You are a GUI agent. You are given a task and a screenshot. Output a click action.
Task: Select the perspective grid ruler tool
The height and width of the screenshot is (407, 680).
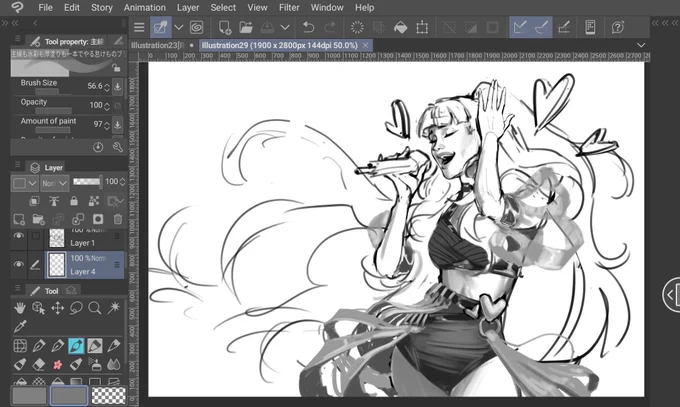coord(20,346)
